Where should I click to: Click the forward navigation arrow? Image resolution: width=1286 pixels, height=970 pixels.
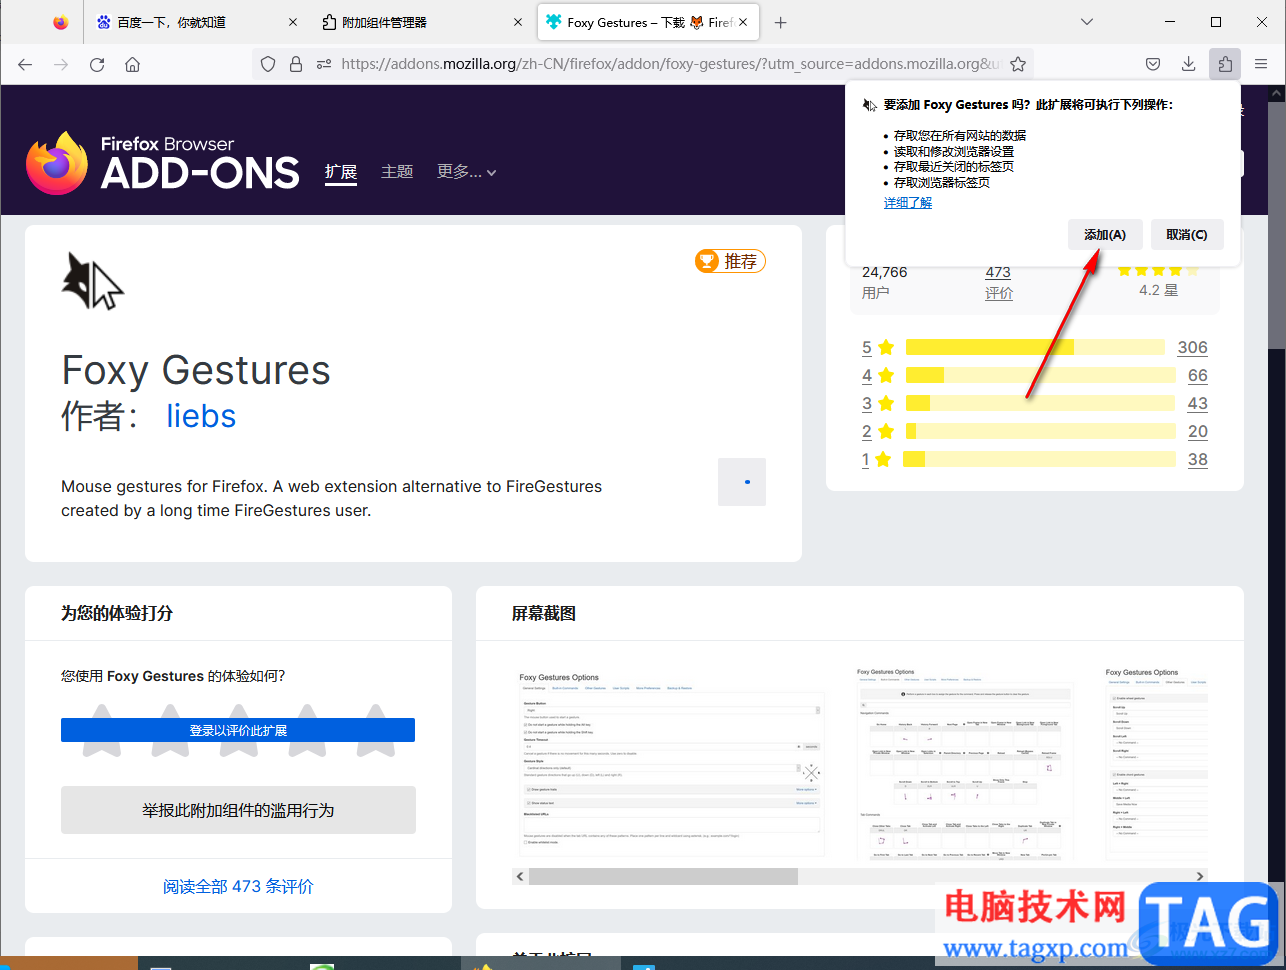tap(61, 64)
